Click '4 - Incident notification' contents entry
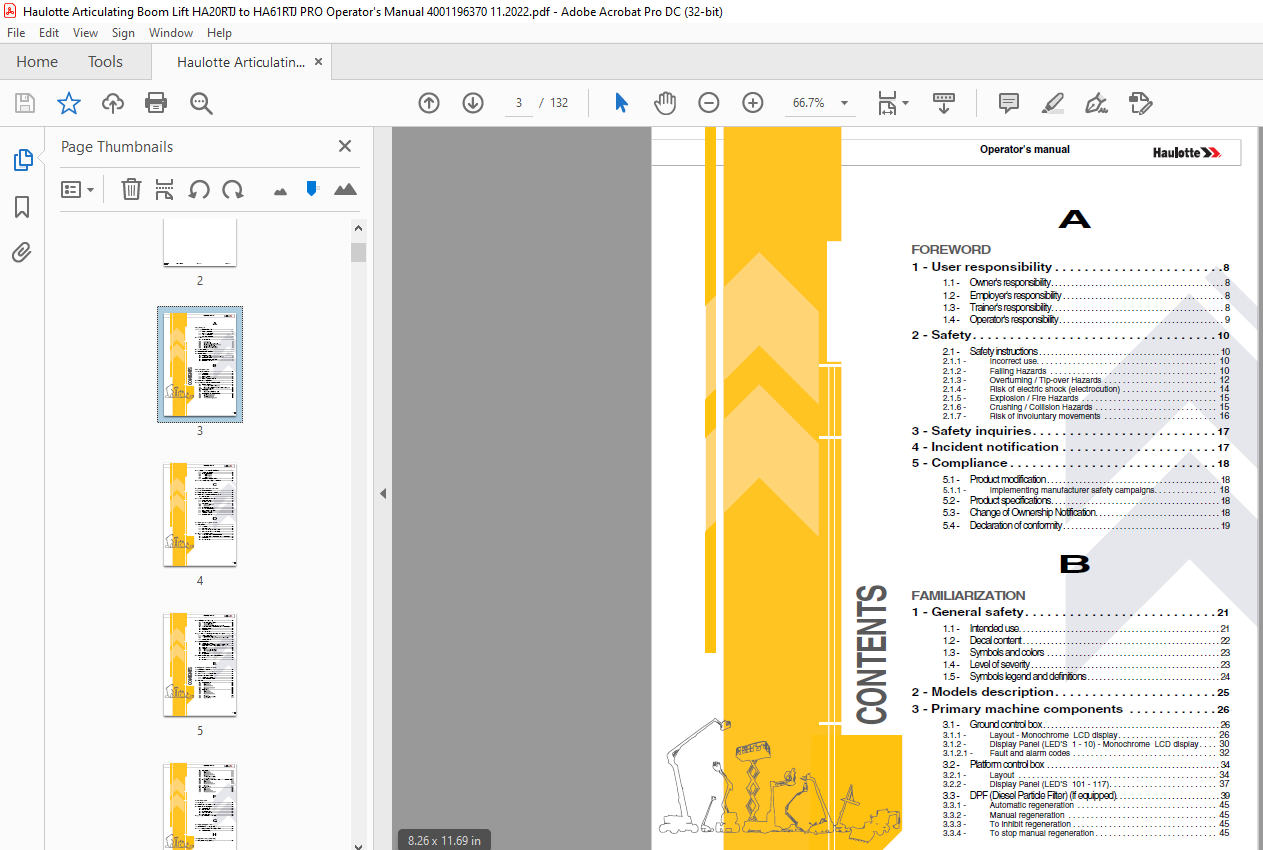Viewport: 1263px width, 850px height. click(1070, 447)
